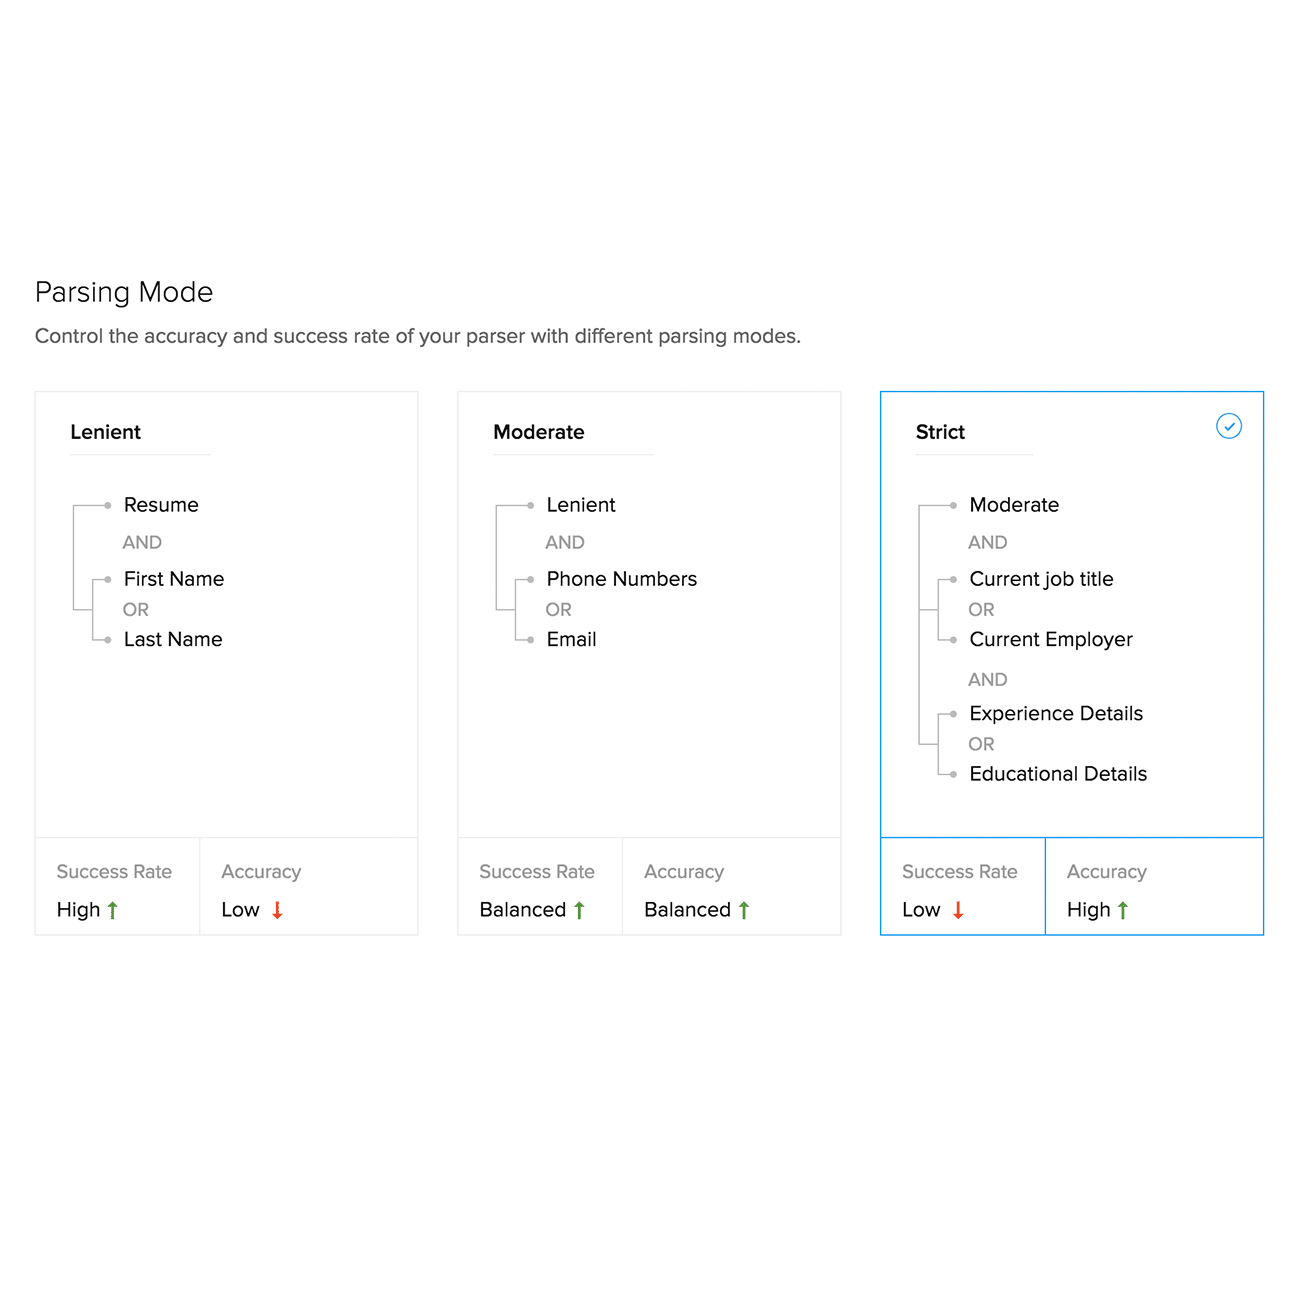Click green up arrow beside Lenient's High success rate
This screenshot has height=1300, width=1300.
[x=113, y=910]
